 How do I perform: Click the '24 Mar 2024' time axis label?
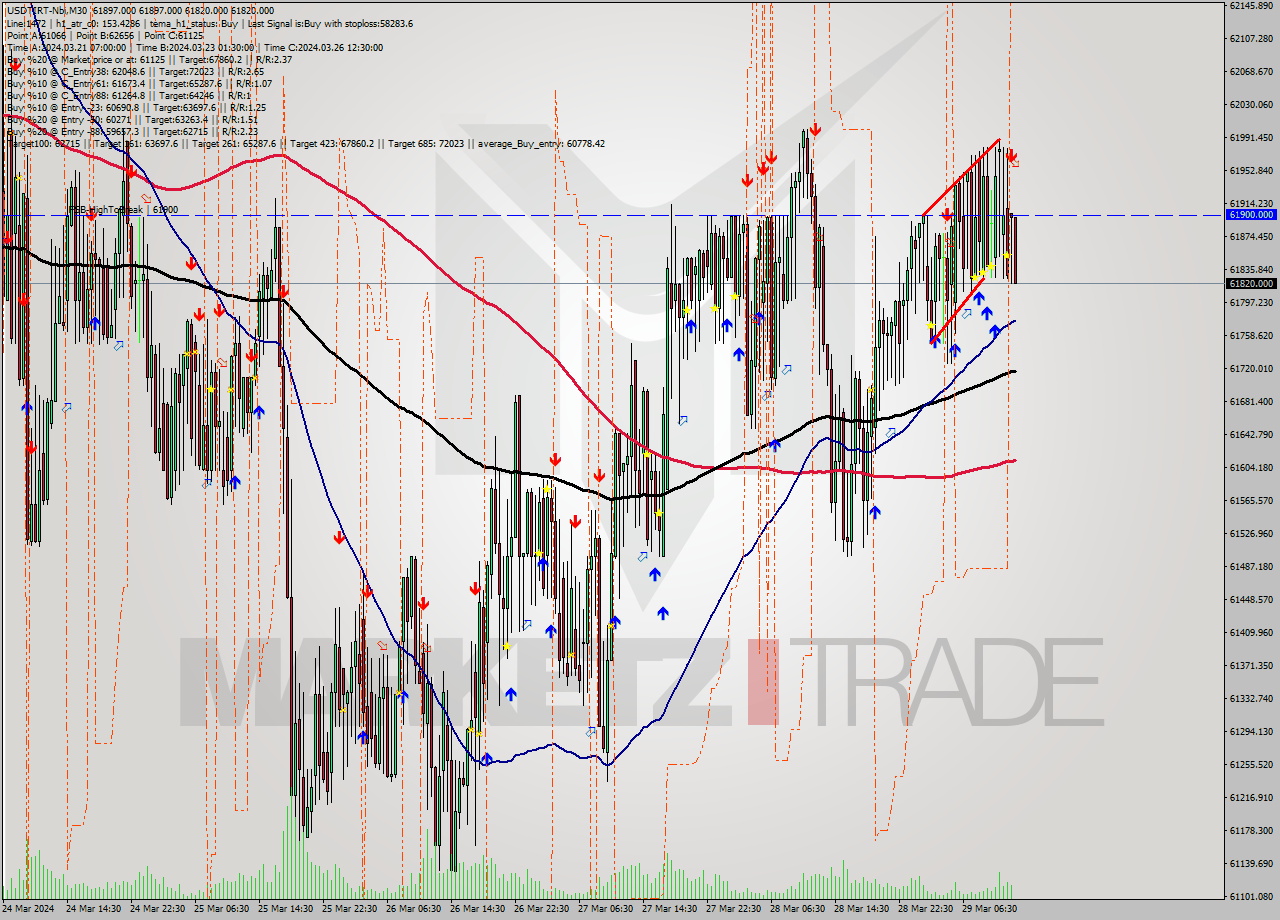click(28, 909)
